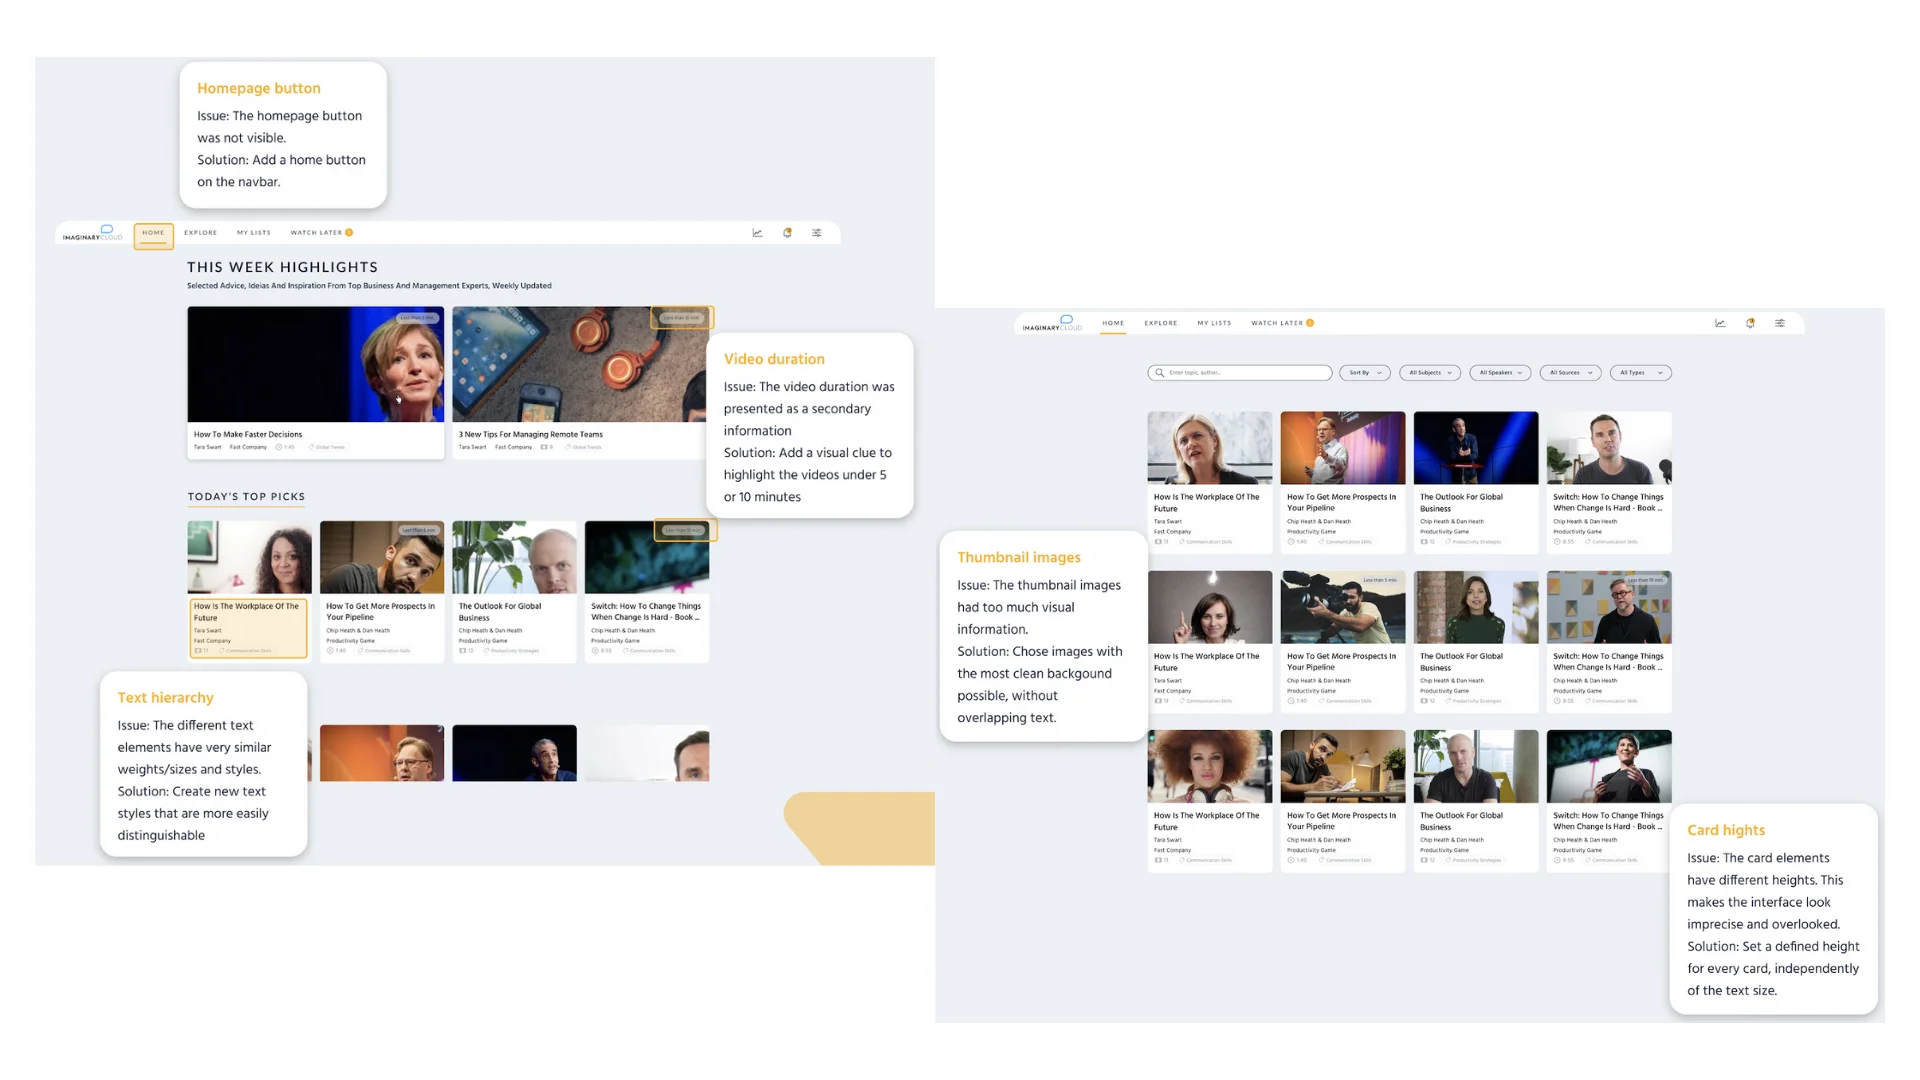This screenshot has height=1080, width=1920.
Task: Open Watch Later in the highlights mockup navbar
Action: (x=316, y=233)
